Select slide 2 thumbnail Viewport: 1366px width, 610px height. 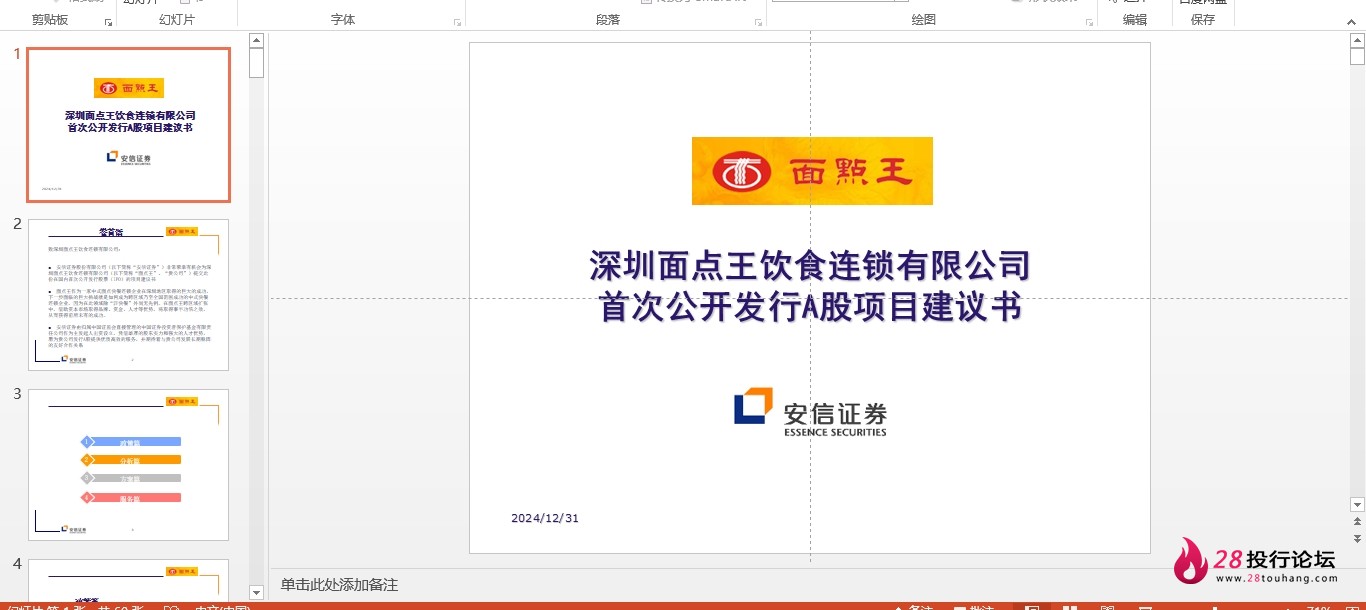(128, 295)
